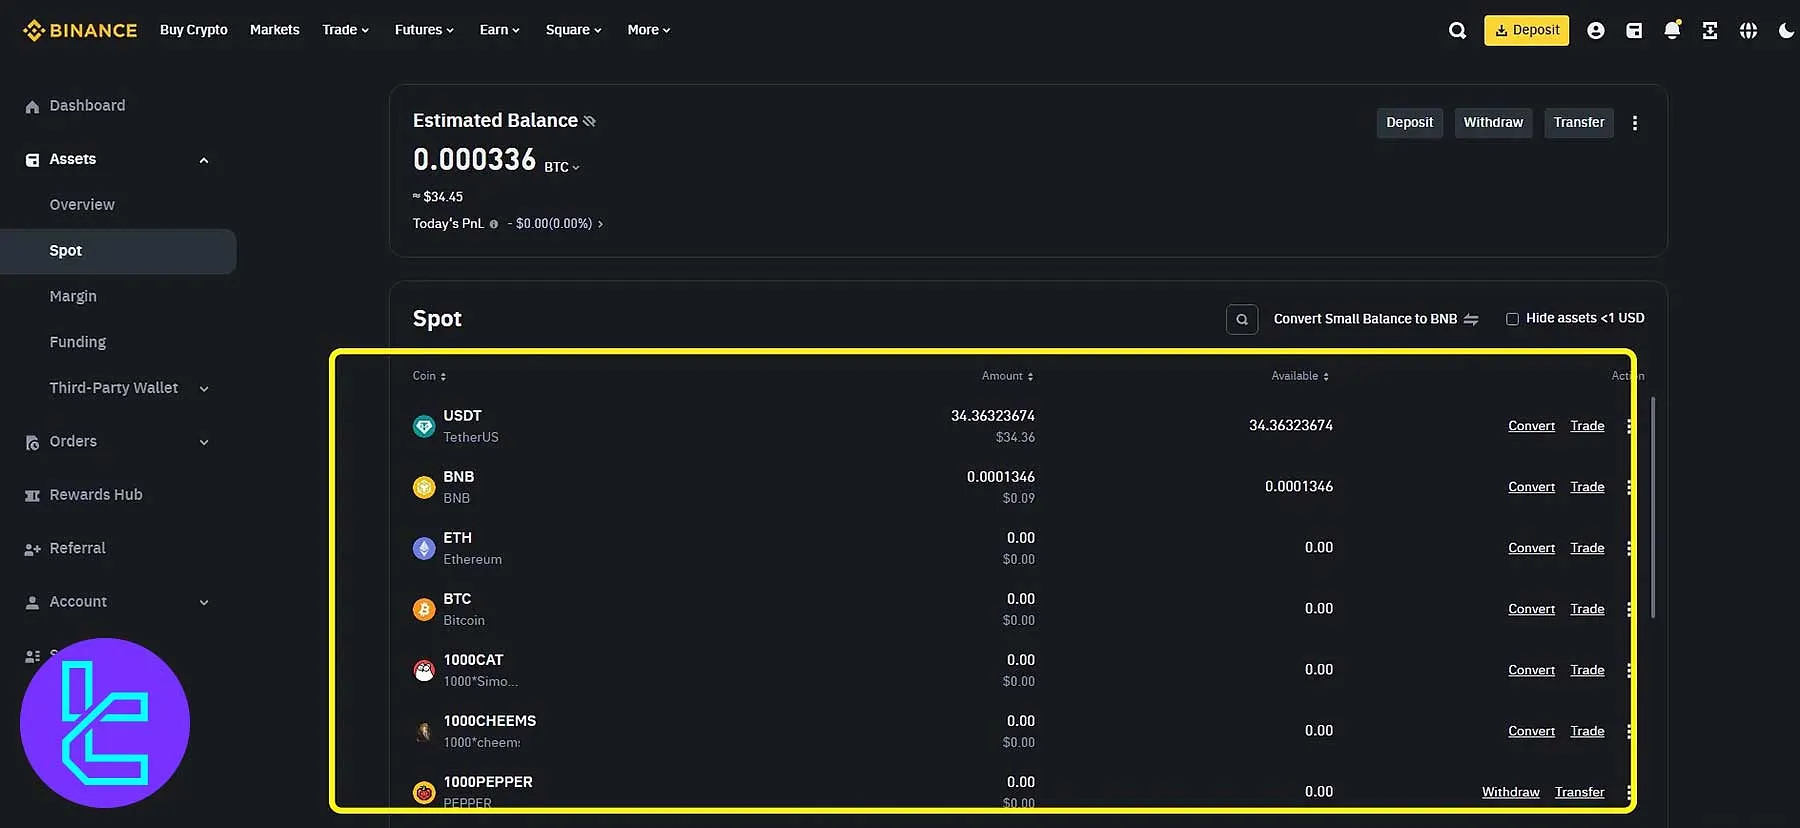Open the wallet icon in header
The width and height of the screenshot is (1800, 828).
(1634, 30)
